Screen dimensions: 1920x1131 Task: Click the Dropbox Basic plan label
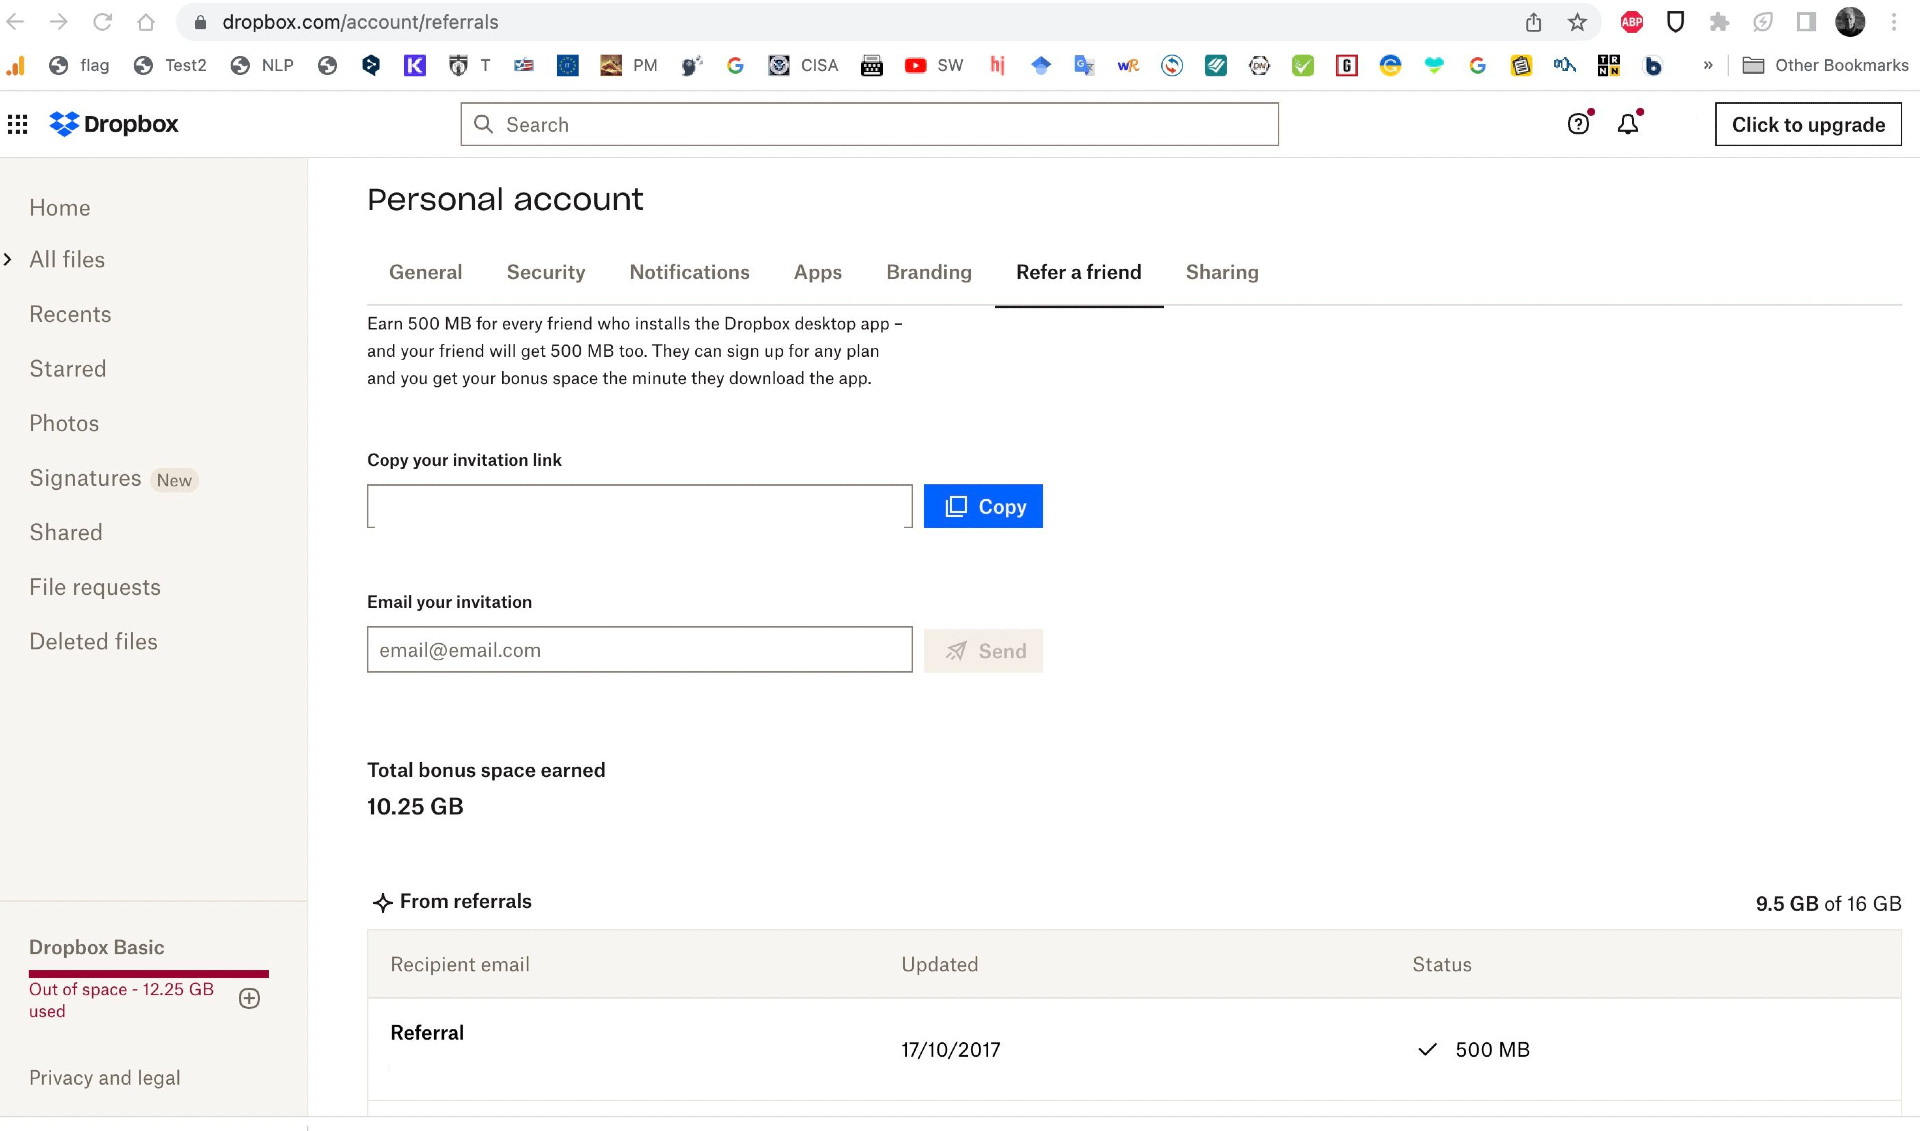[96, 947]
